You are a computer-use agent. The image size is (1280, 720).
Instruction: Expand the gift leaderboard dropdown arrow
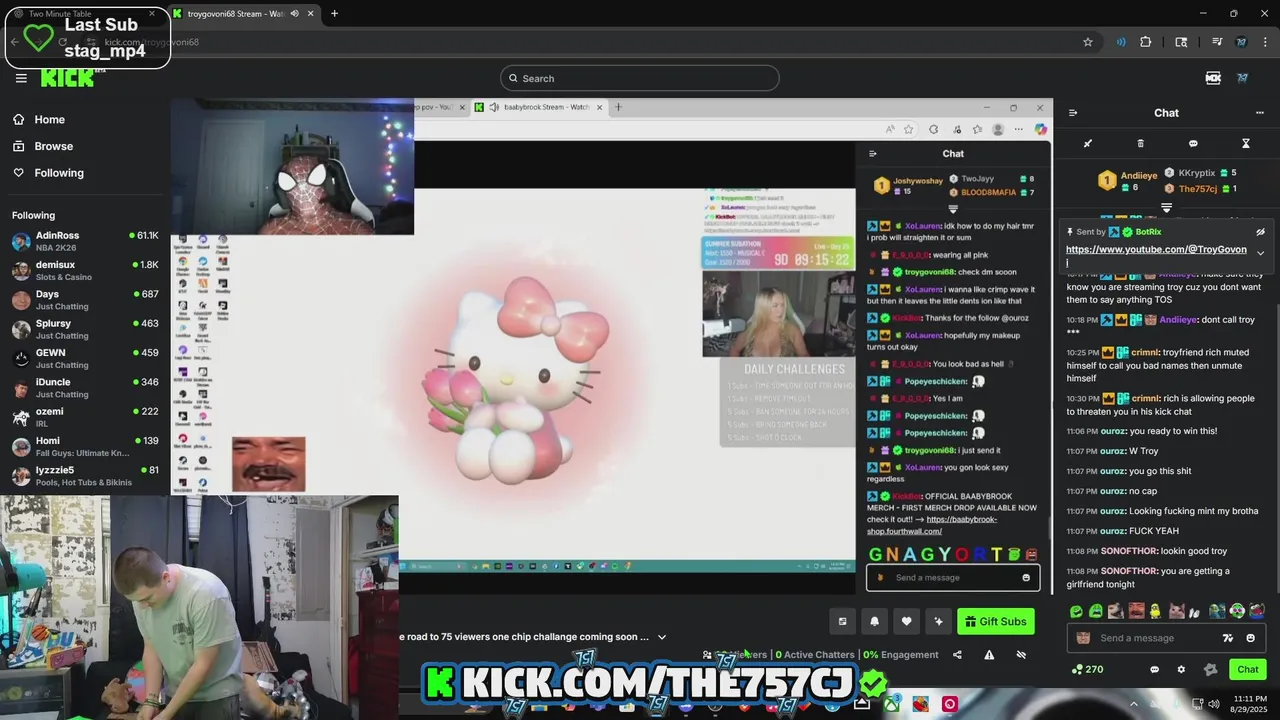[x=1166, y=208]
